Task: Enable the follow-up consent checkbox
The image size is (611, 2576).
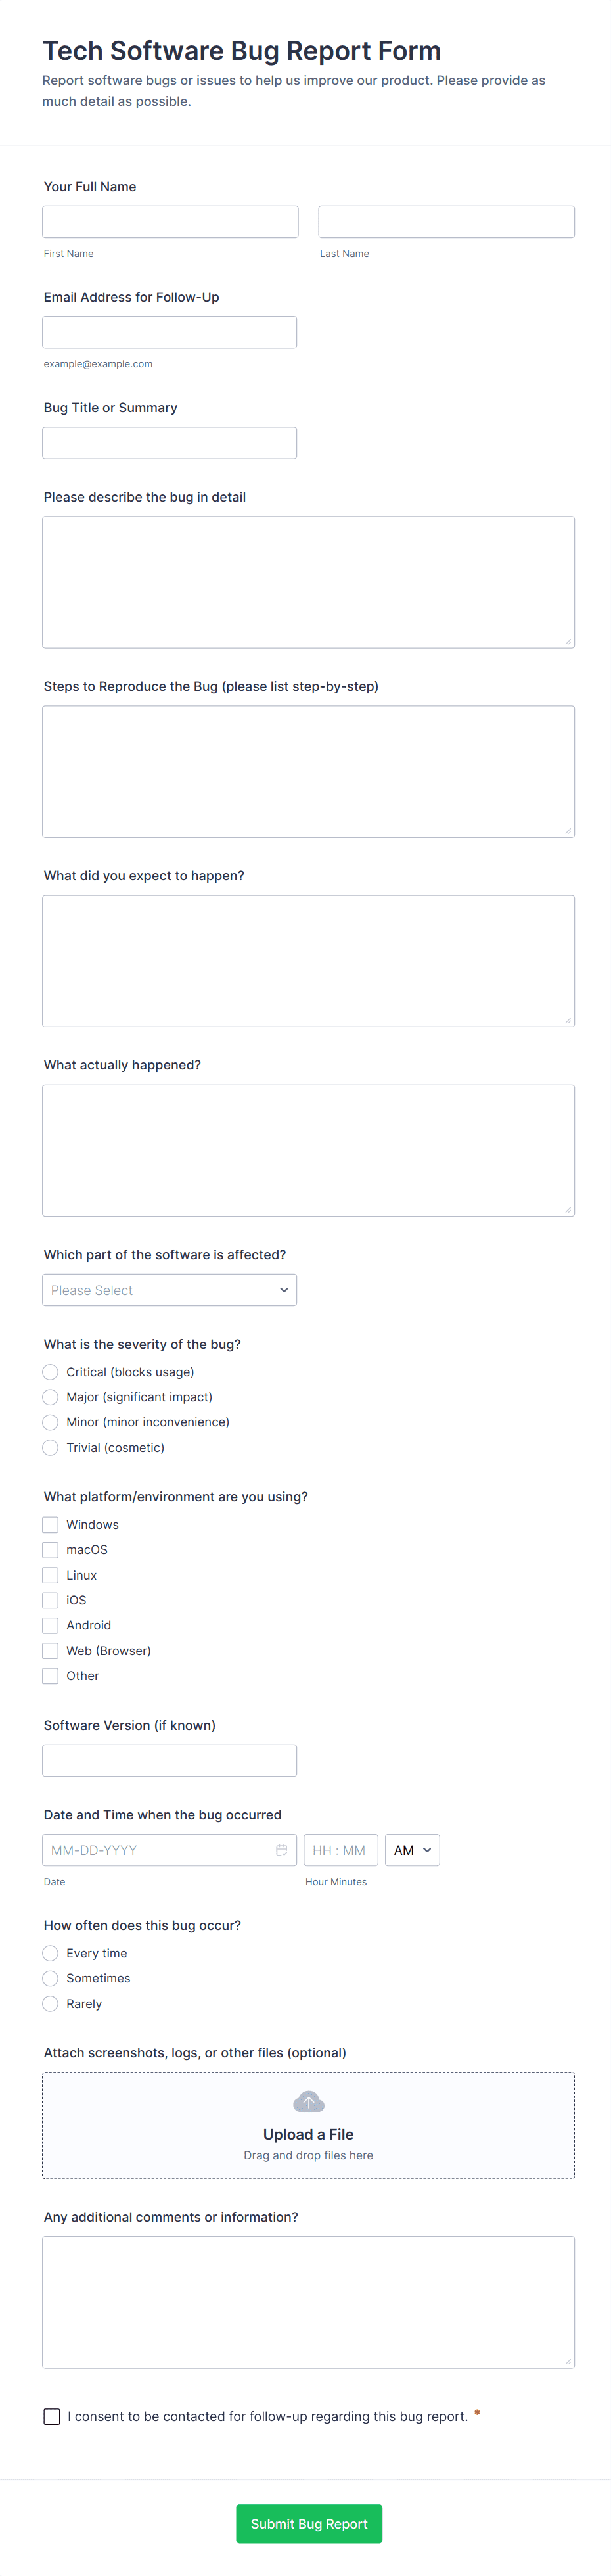Action: coord(52,2416)
